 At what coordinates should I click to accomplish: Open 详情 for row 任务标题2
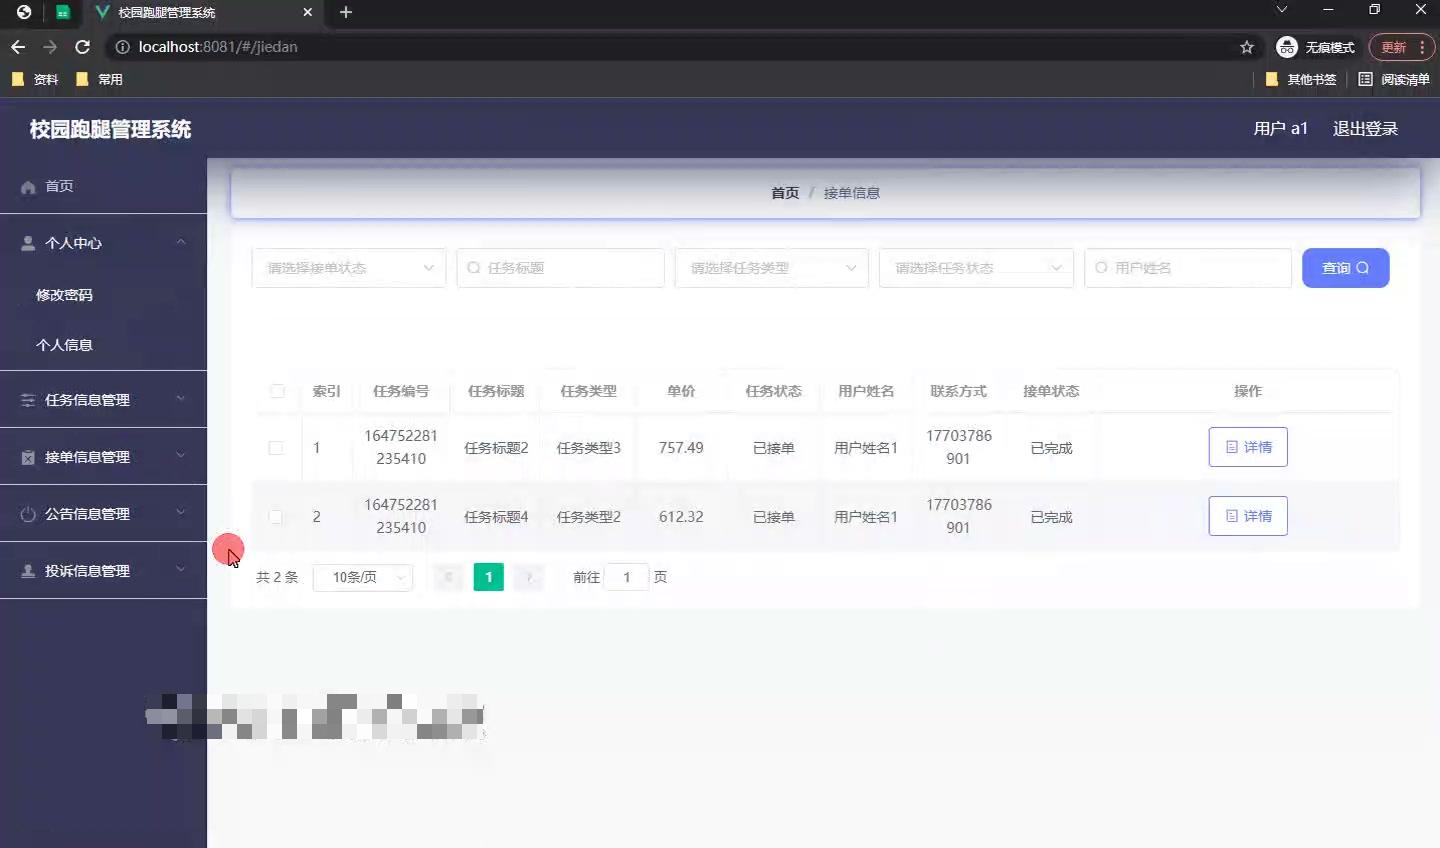(1248, 447)
